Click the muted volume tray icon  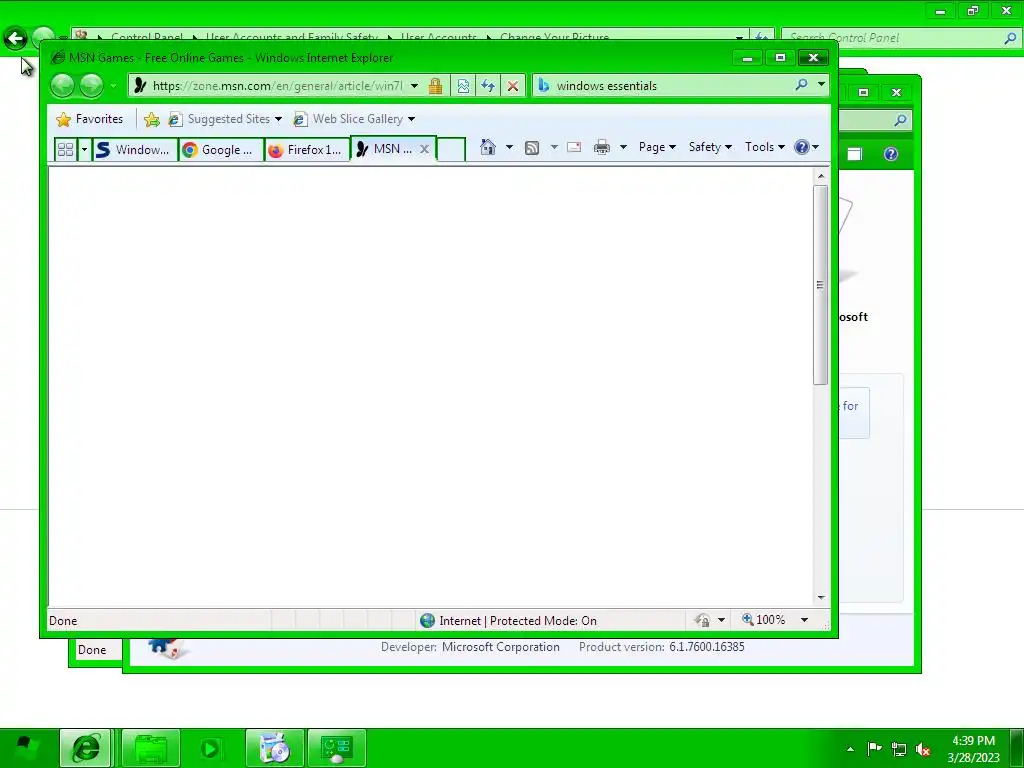(x=923, y=750)
